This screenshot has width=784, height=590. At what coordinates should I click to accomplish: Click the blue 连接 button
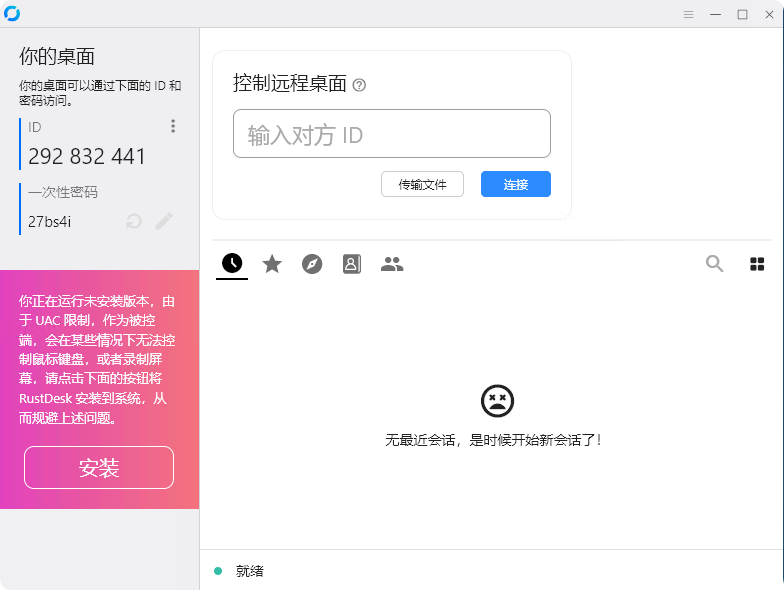(516, 184)
